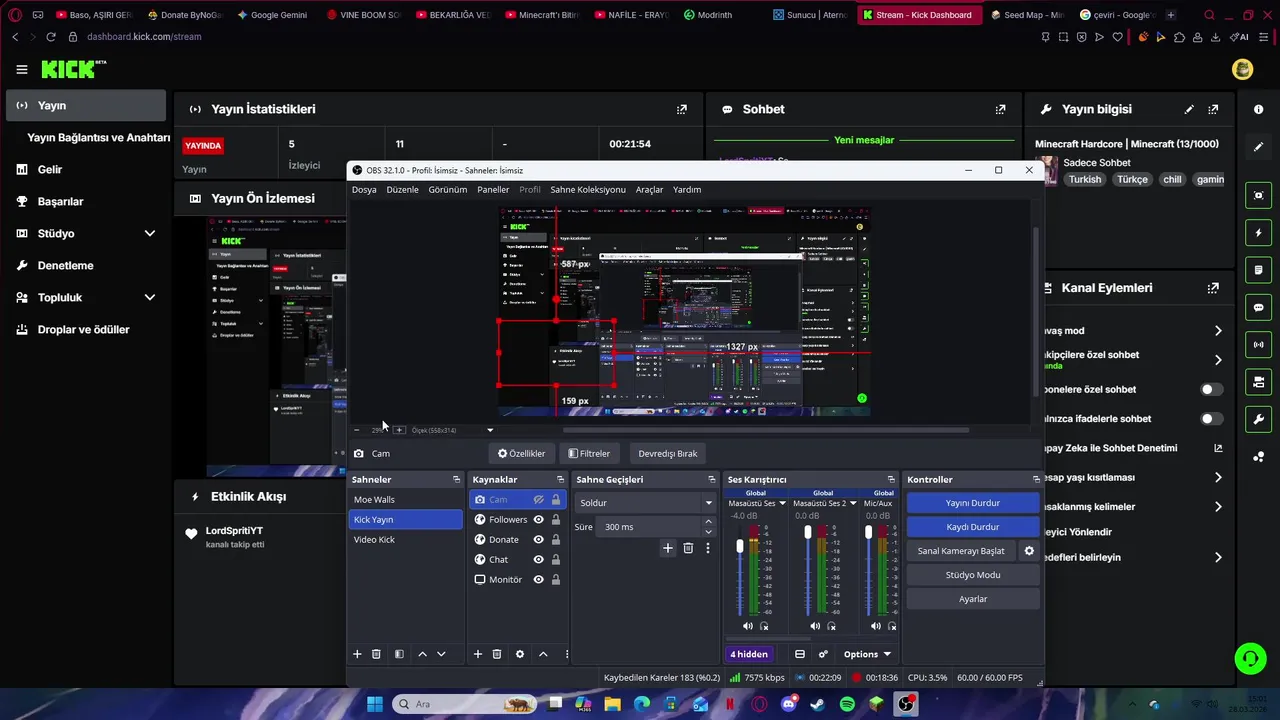Open scene filters icon in Sahneler toolbar
The image size is (1280, 720).
click(399, 654)
